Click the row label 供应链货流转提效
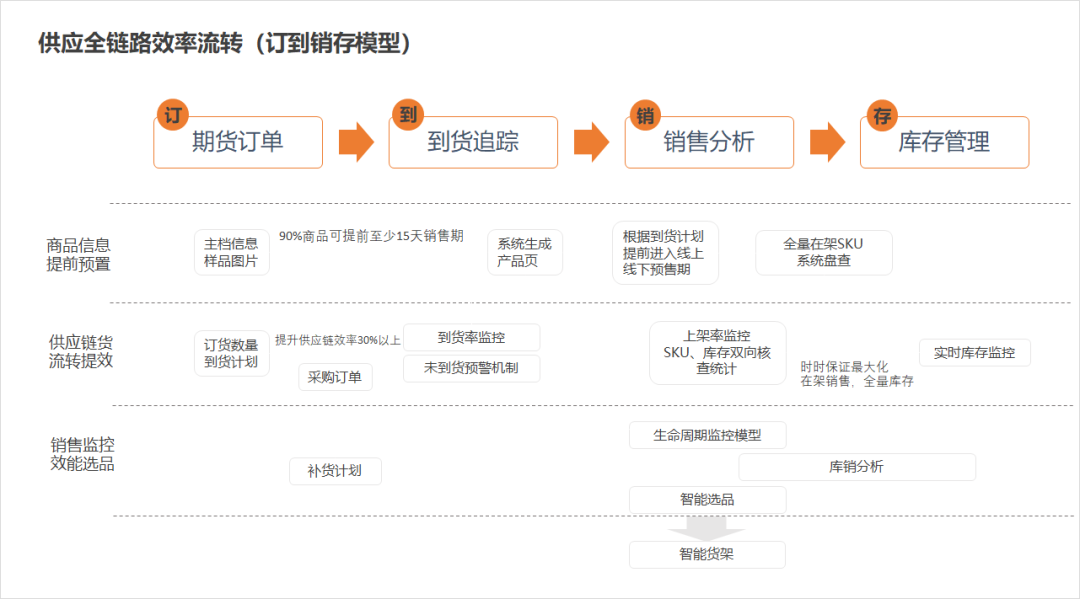The height and width of the screenshot is (599, 1080). coord(81,352)
